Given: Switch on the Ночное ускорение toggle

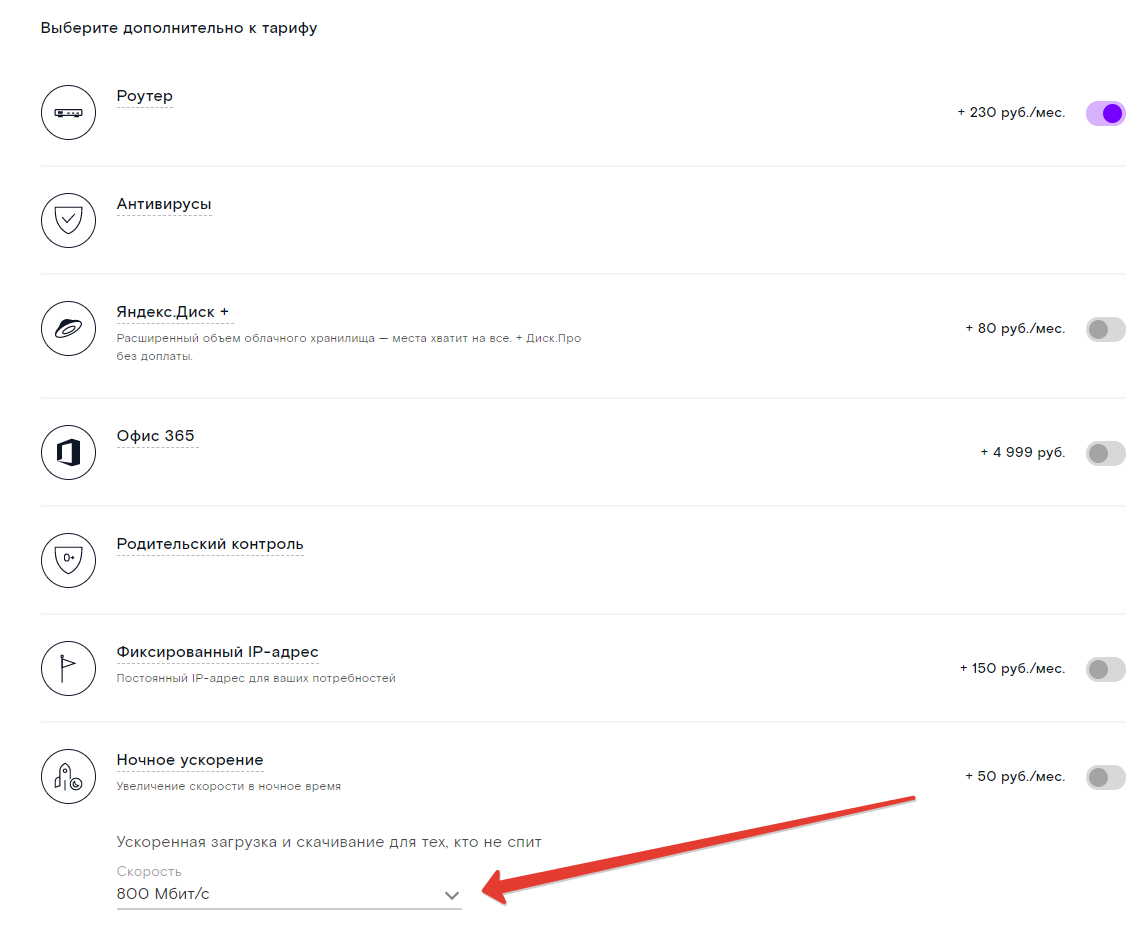Looking at the screenshot, I should (x=1105, y=777).
